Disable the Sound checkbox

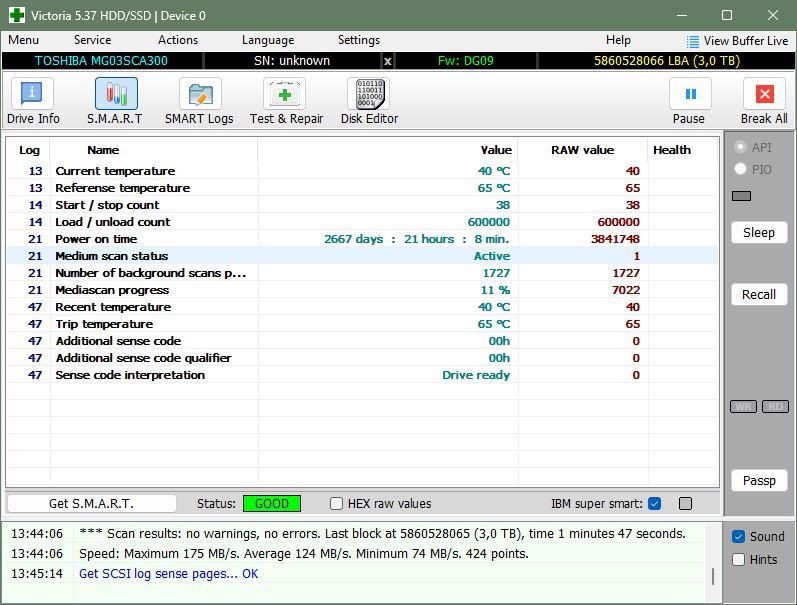(x=738, y=536)
